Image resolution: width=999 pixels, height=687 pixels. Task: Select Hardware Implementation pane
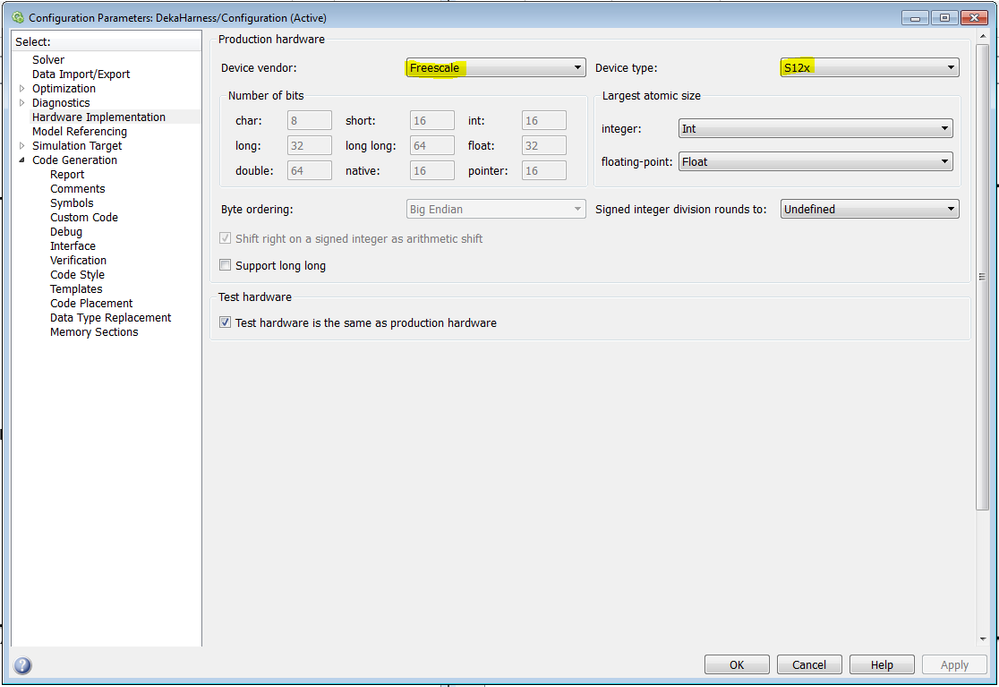(x=99, y=117)
